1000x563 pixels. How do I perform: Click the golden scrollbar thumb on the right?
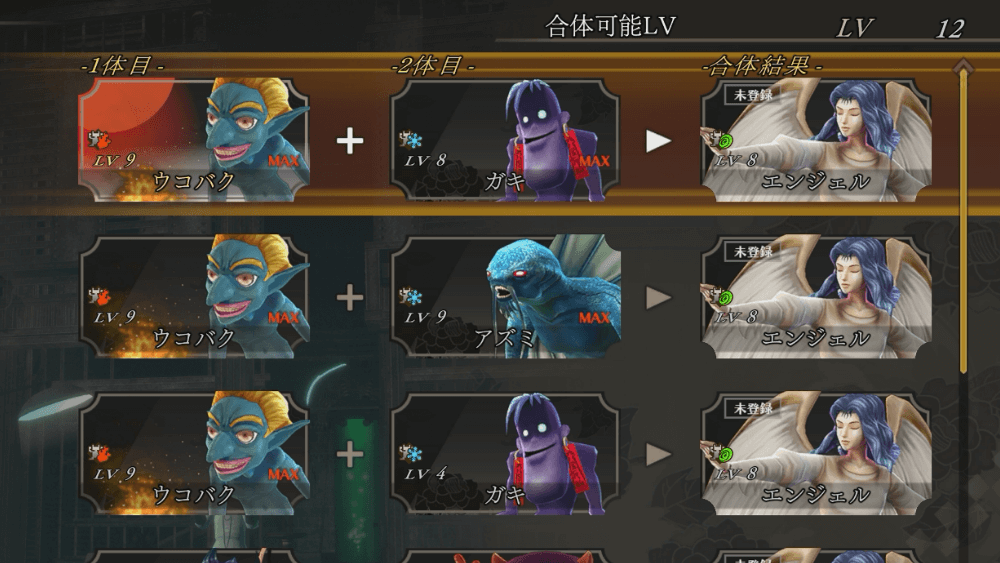(x=964, y=222)
